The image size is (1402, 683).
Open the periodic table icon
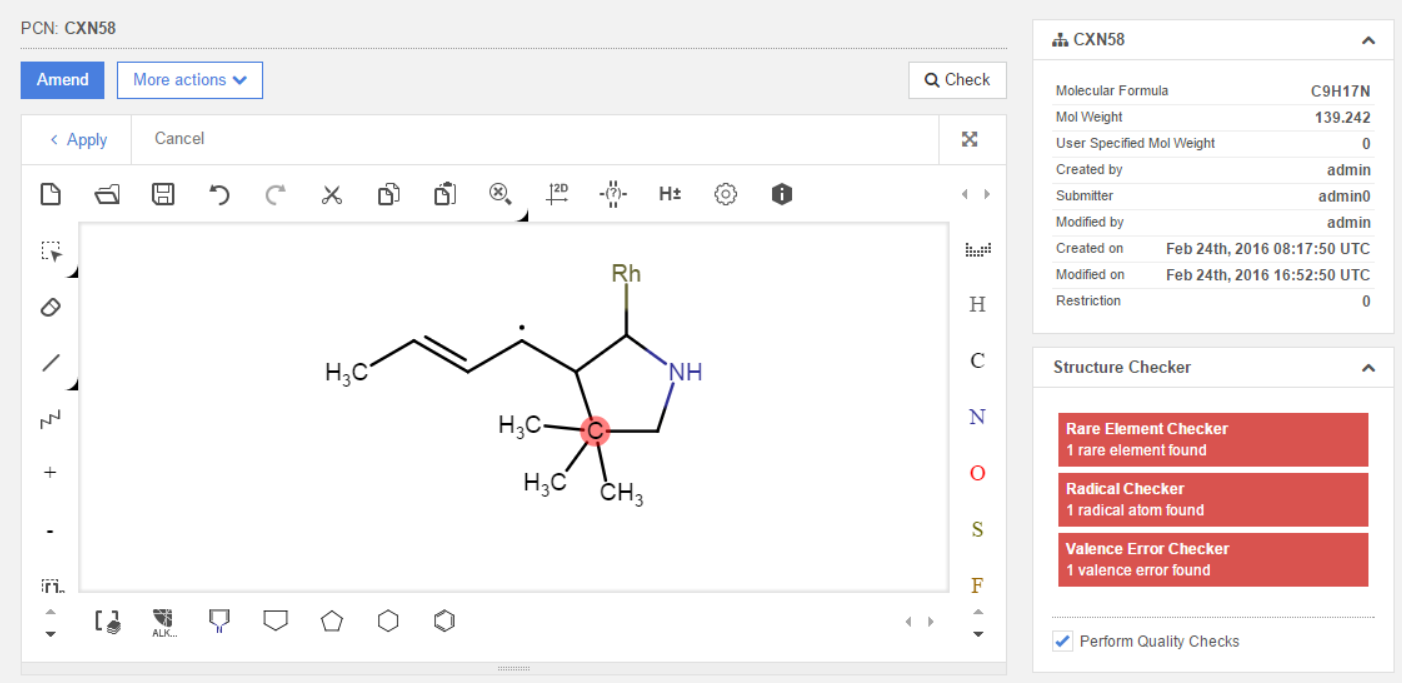pos(977,250)
